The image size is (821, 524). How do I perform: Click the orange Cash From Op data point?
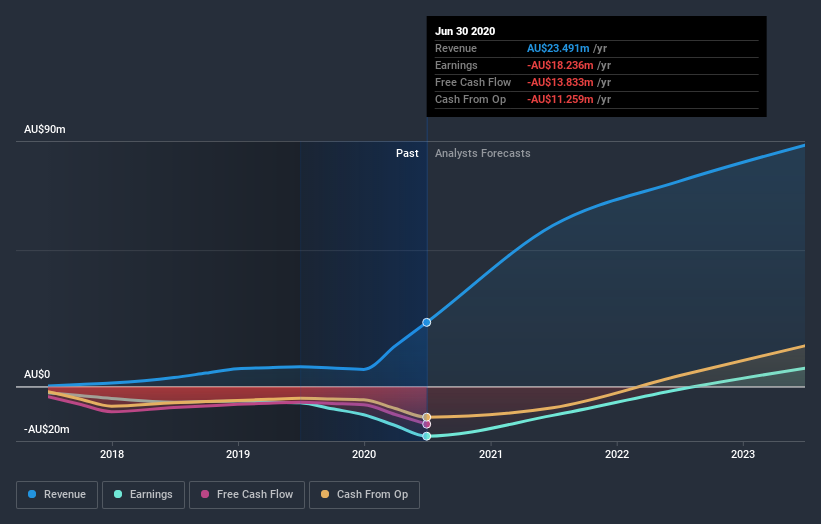[x=427, y=417]
